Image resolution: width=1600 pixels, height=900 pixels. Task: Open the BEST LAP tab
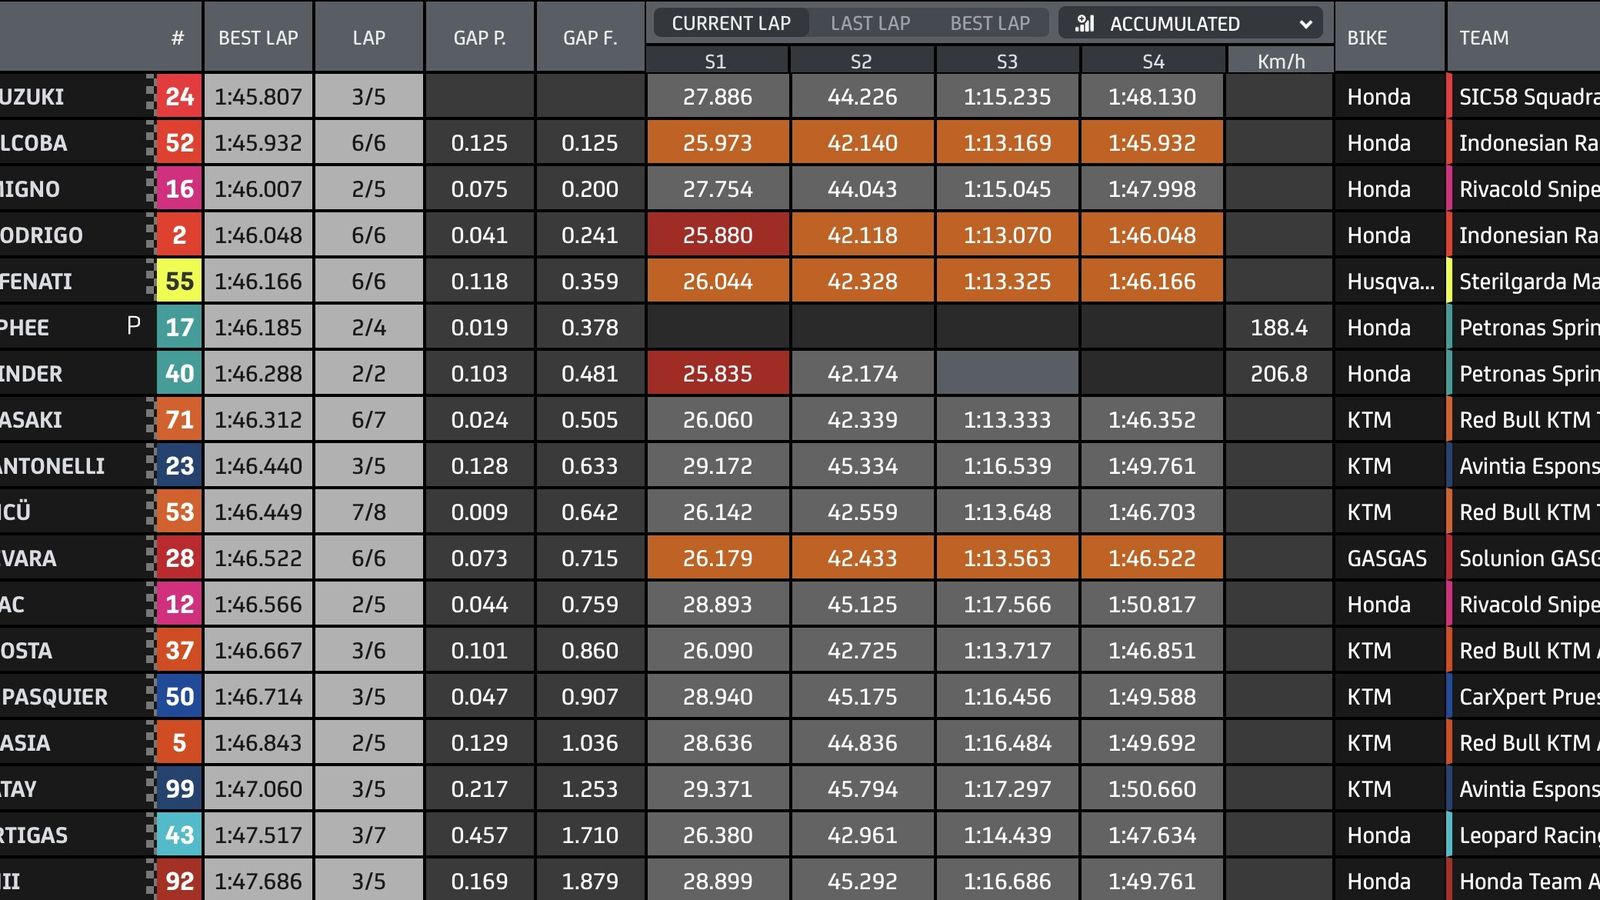coord(989,22)
